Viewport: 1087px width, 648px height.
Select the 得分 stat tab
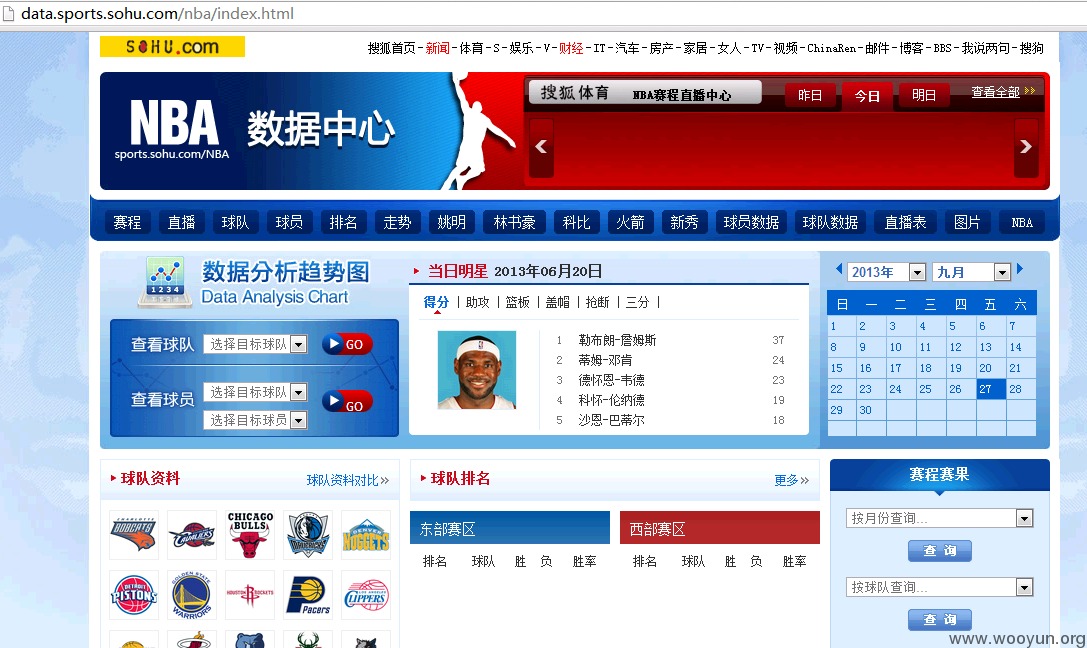coord(436,302)
